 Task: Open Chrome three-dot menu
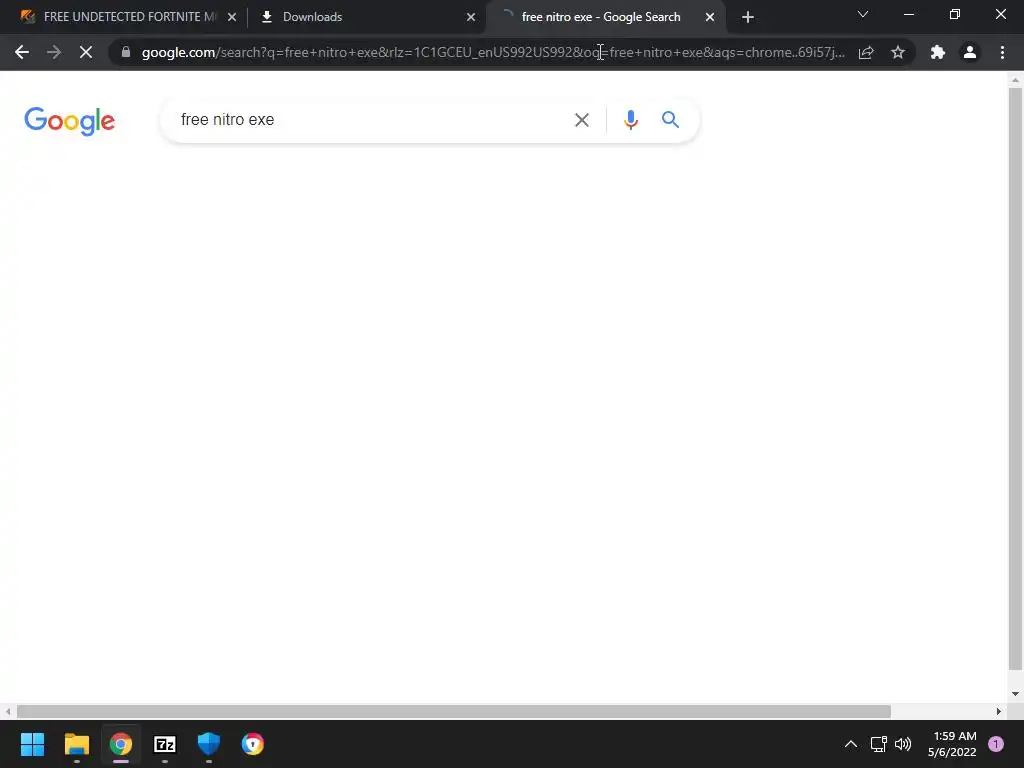click(x=1002, y=52)
